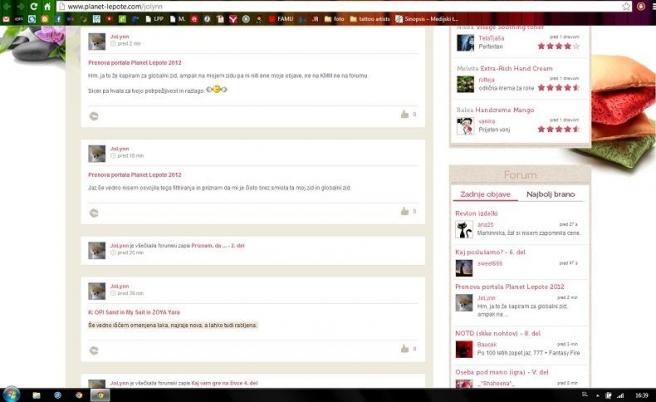Image resolution: width=656 pixels, height=402 pixels.
Task: Open the Gmail bookmark icon
Action: (x=6, y=19)
